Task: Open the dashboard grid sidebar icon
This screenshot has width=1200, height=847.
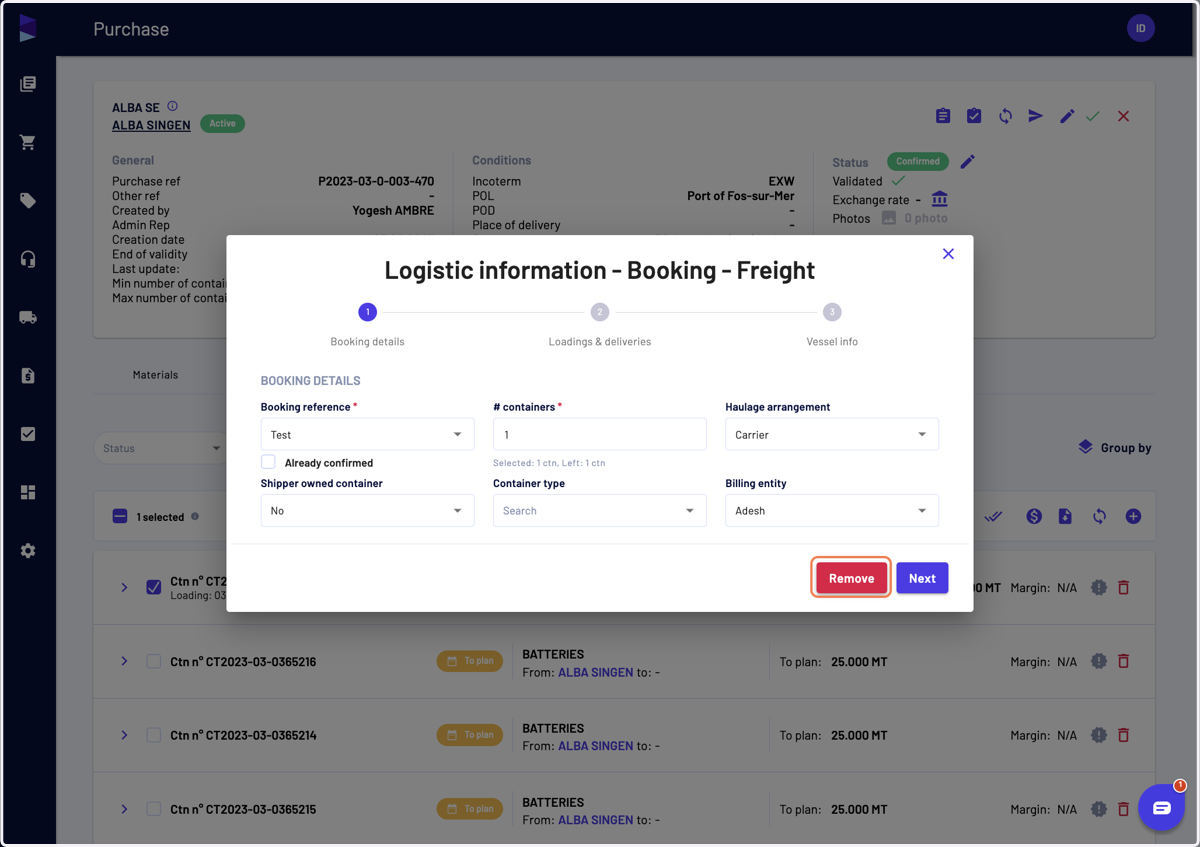Action: (28, 492)
